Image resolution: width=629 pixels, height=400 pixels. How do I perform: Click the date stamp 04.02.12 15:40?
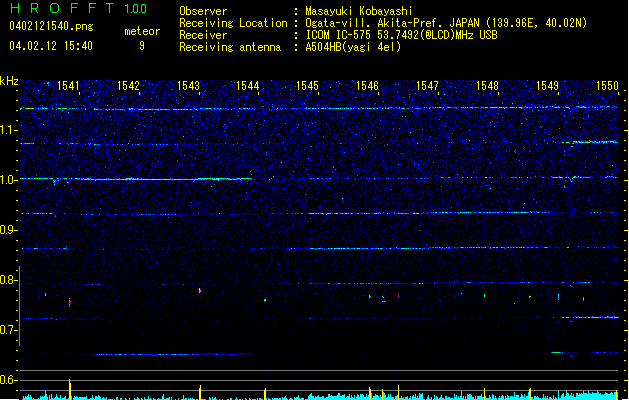point(51,46)
